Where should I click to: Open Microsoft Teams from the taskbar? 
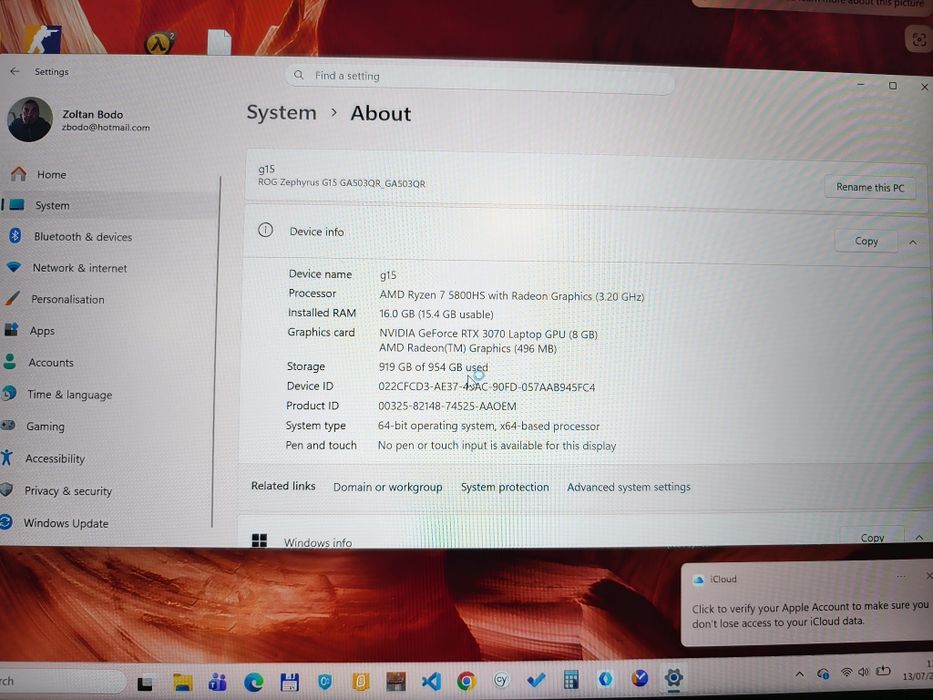pyautogui.click(x=218, y=682)
